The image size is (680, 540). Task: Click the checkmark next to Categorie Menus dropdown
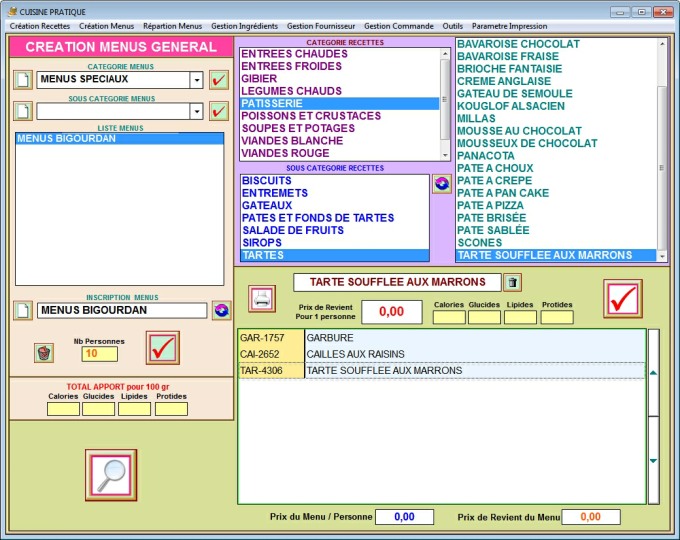[x=219, y=80]
